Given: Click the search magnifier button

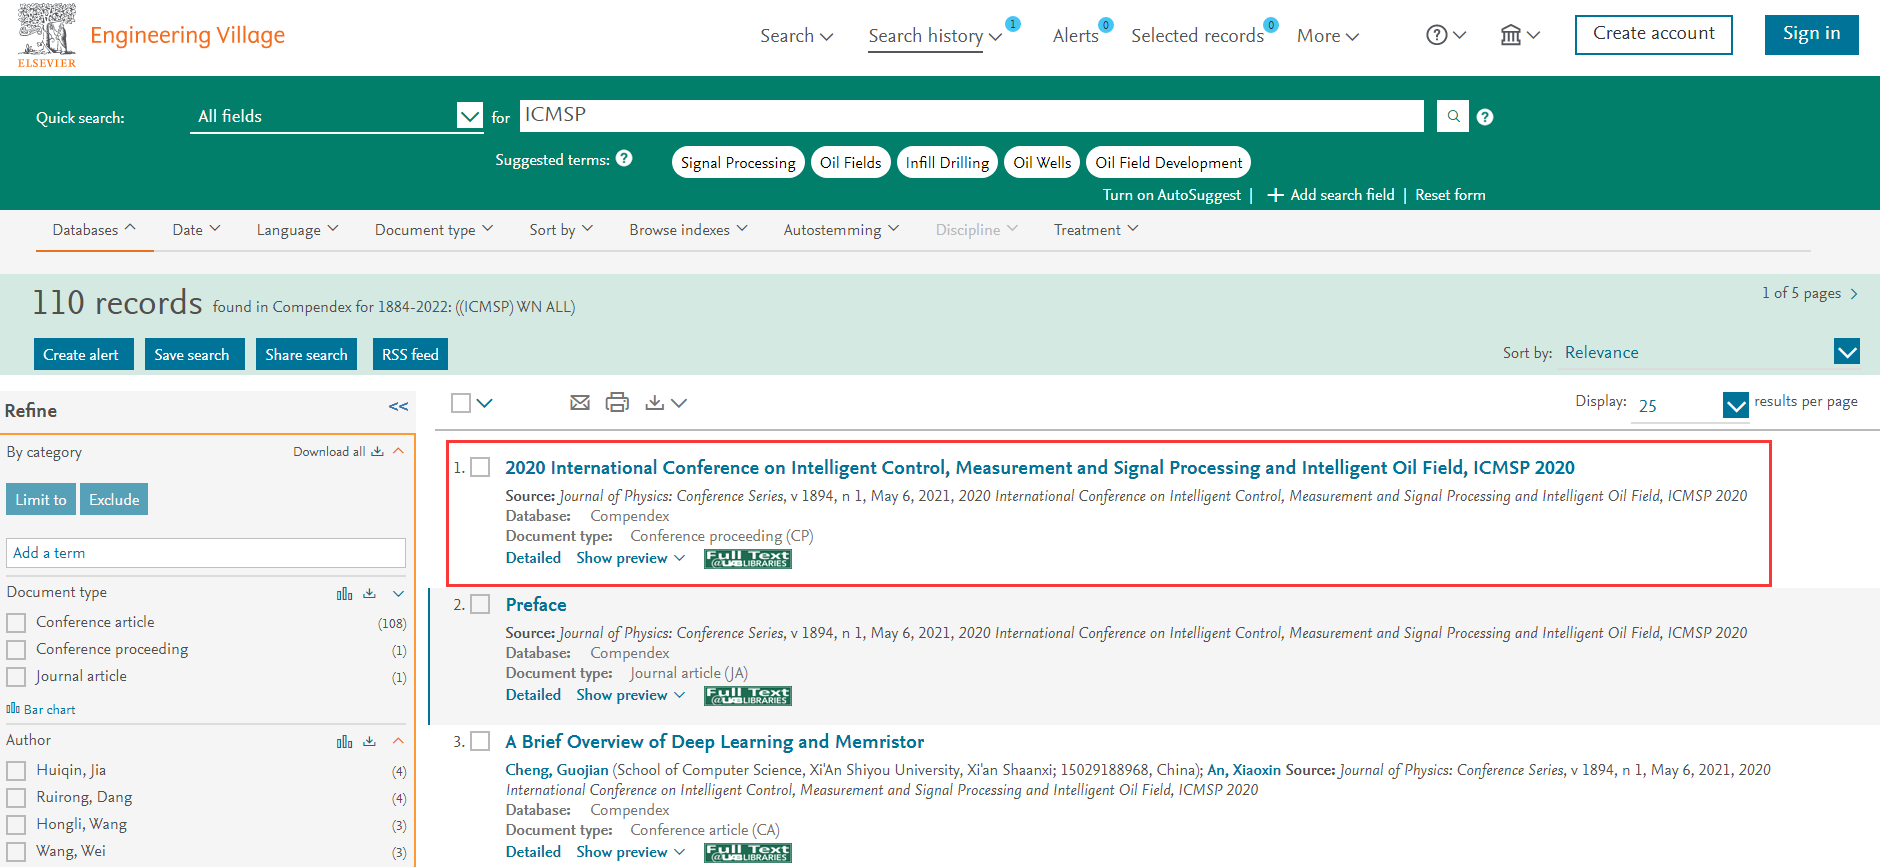Looking at the screenshot, I should (1453, 116).
